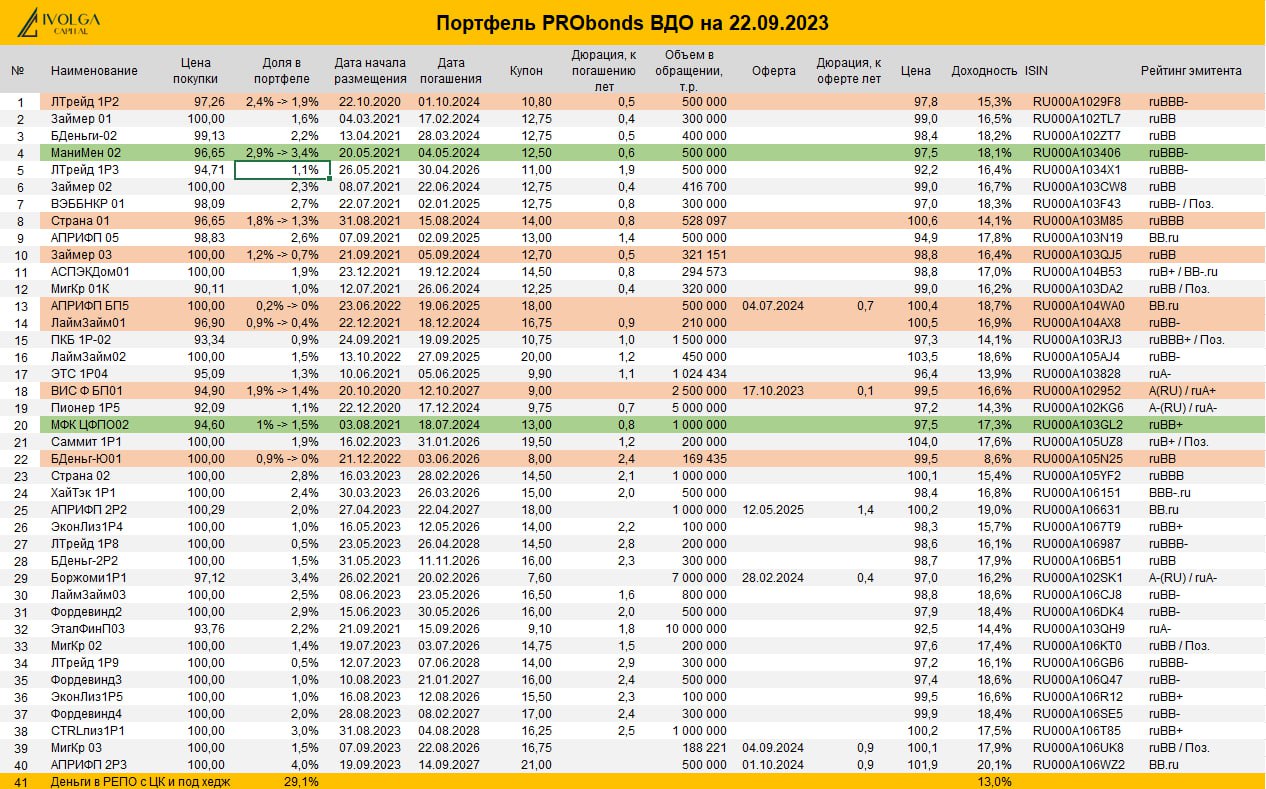Select the "ЭталФинП03" name cell
1266x789 pixels.
coord(88,629)
